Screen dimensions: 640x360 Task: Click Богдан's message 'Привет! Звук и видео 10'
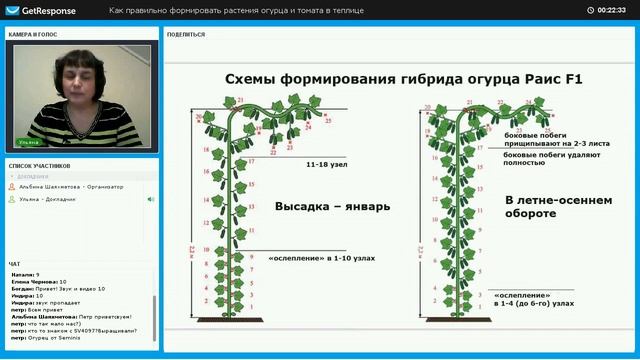[58, 289]
